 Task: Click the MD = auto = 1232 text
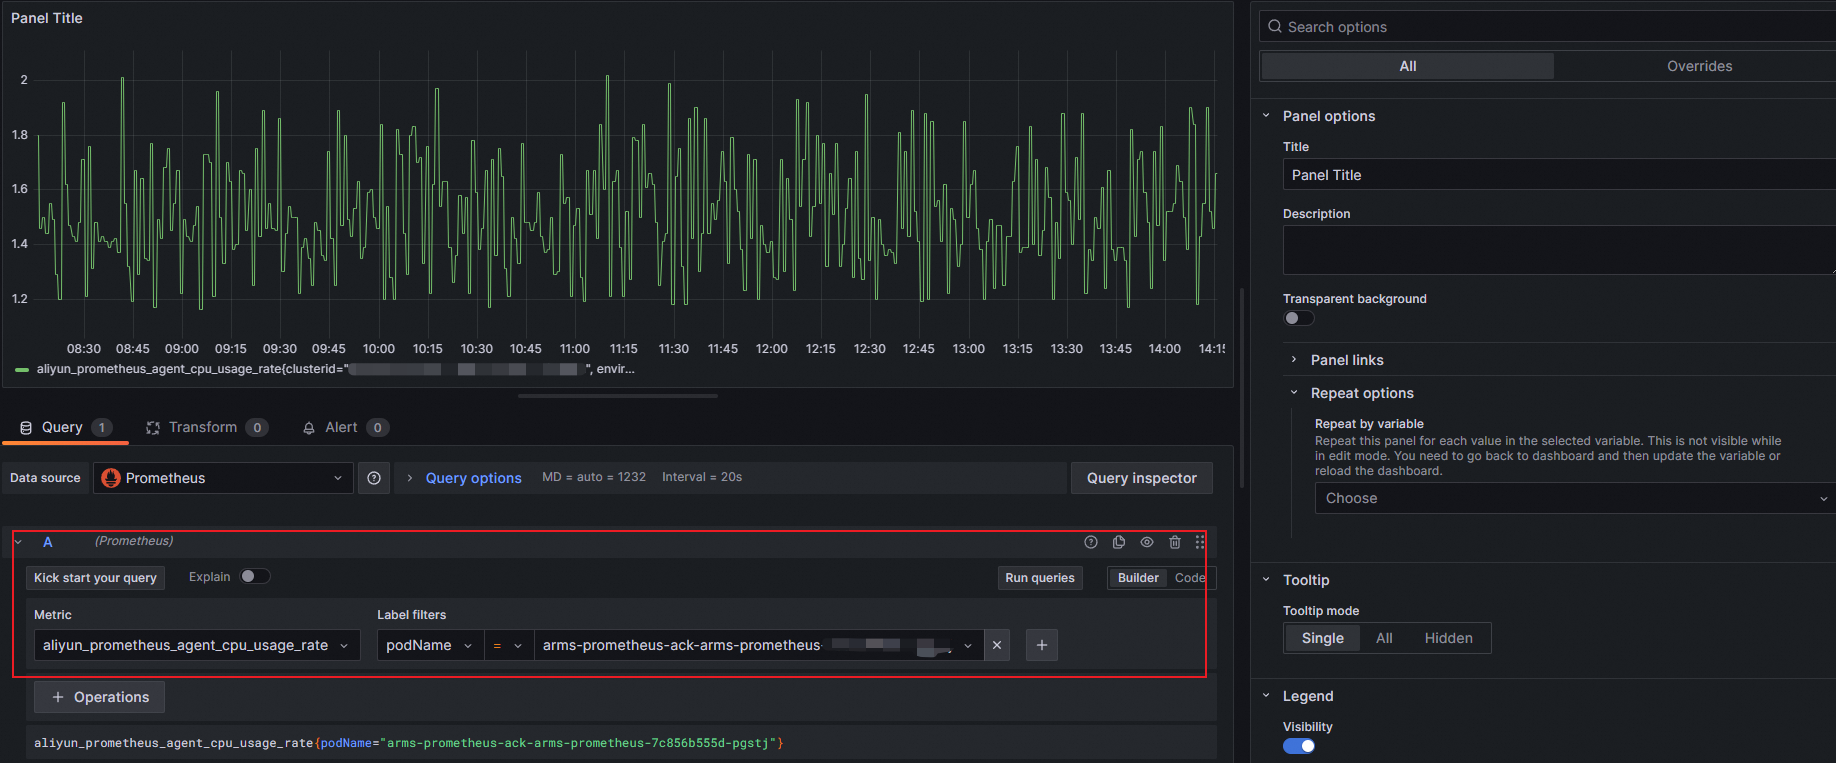(x=594, y=477)
